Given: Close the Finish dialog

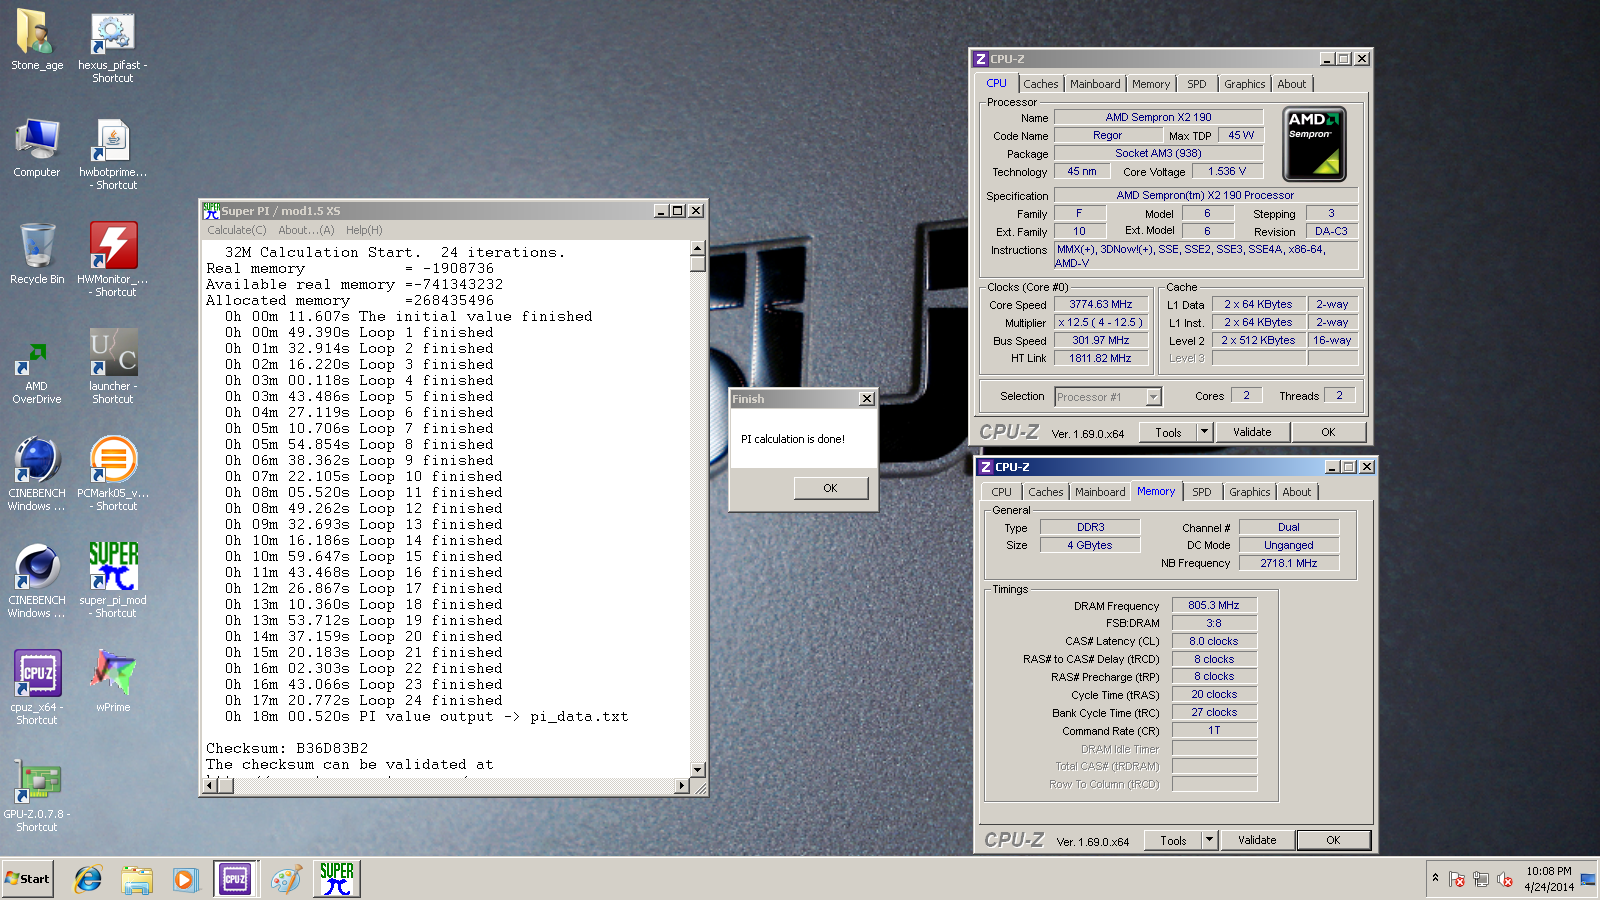Looking at the screenshot, I should 867,399.
